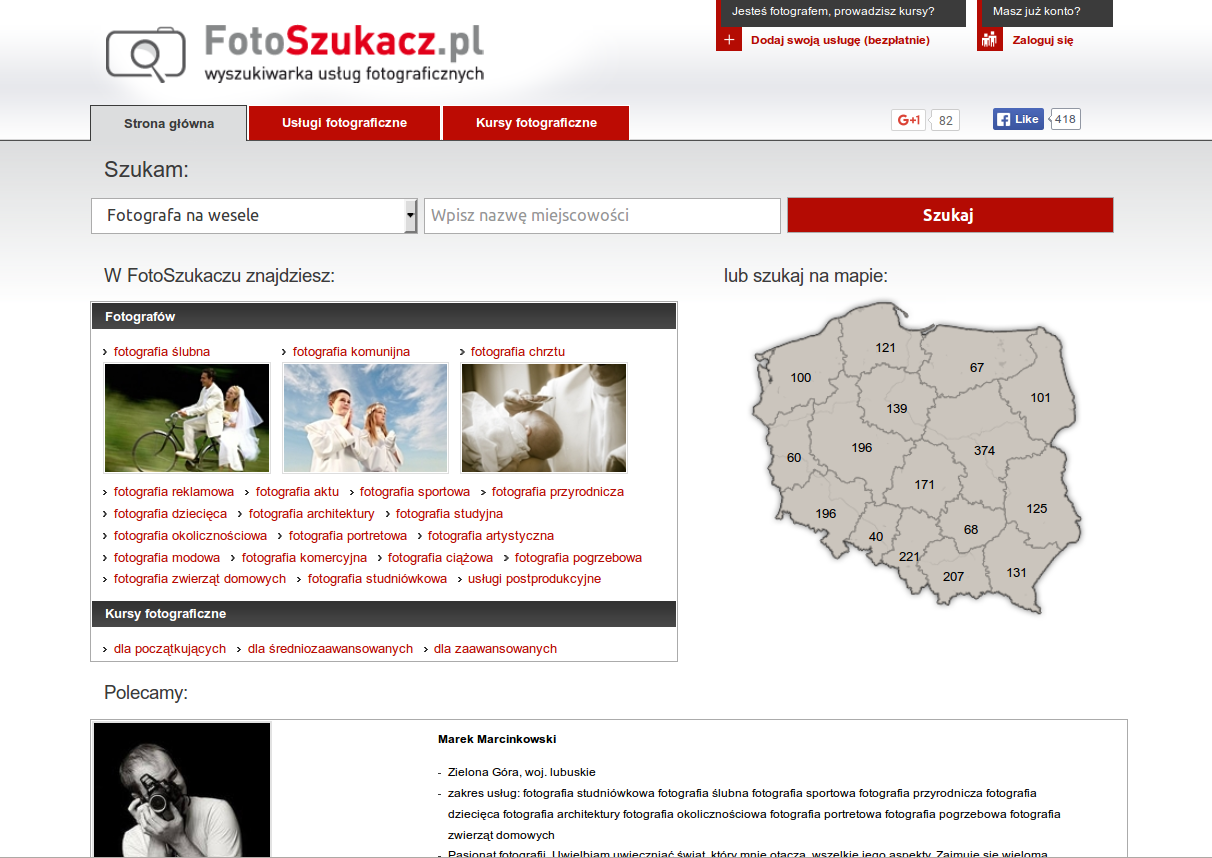Select map region labeled 131
The image size is (1212, 858).
pyautogui.click(x=1016, y=573)
